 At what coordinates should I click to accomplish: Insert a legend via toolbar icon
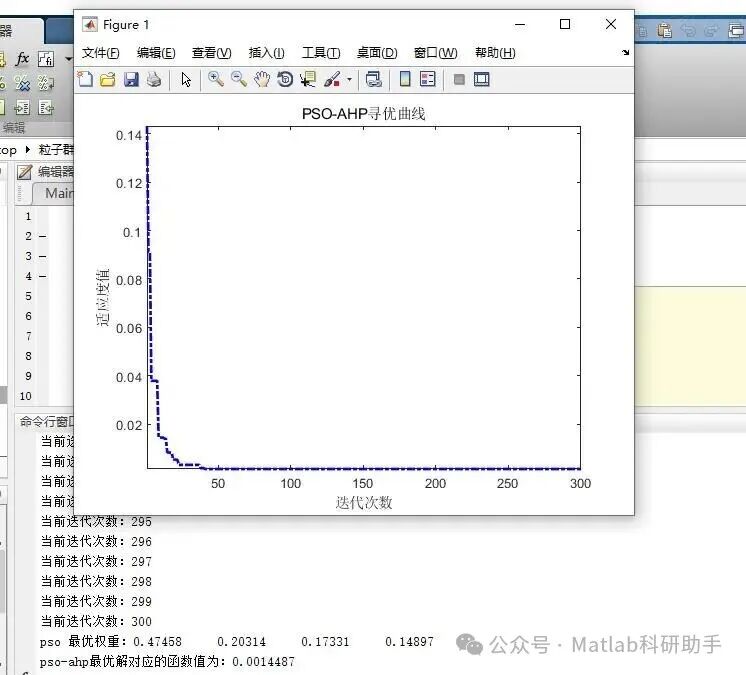[x=428, y=79]
